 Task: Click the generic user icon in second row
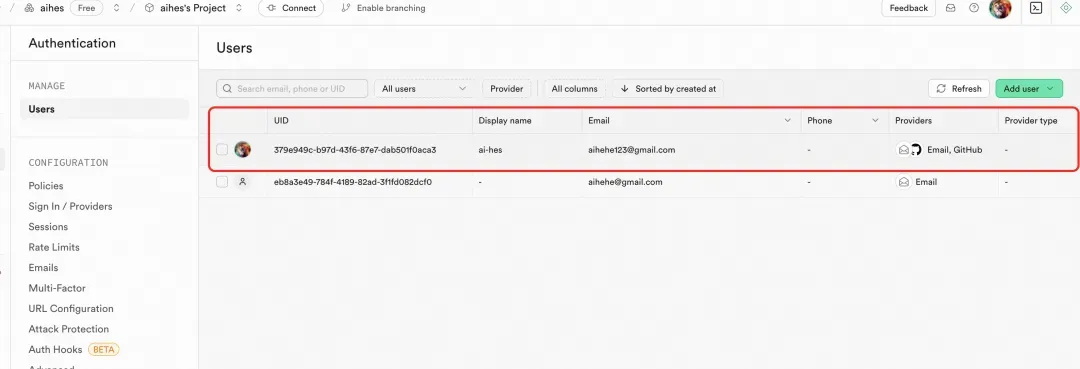pyautogui.click(x=242, y=182)
